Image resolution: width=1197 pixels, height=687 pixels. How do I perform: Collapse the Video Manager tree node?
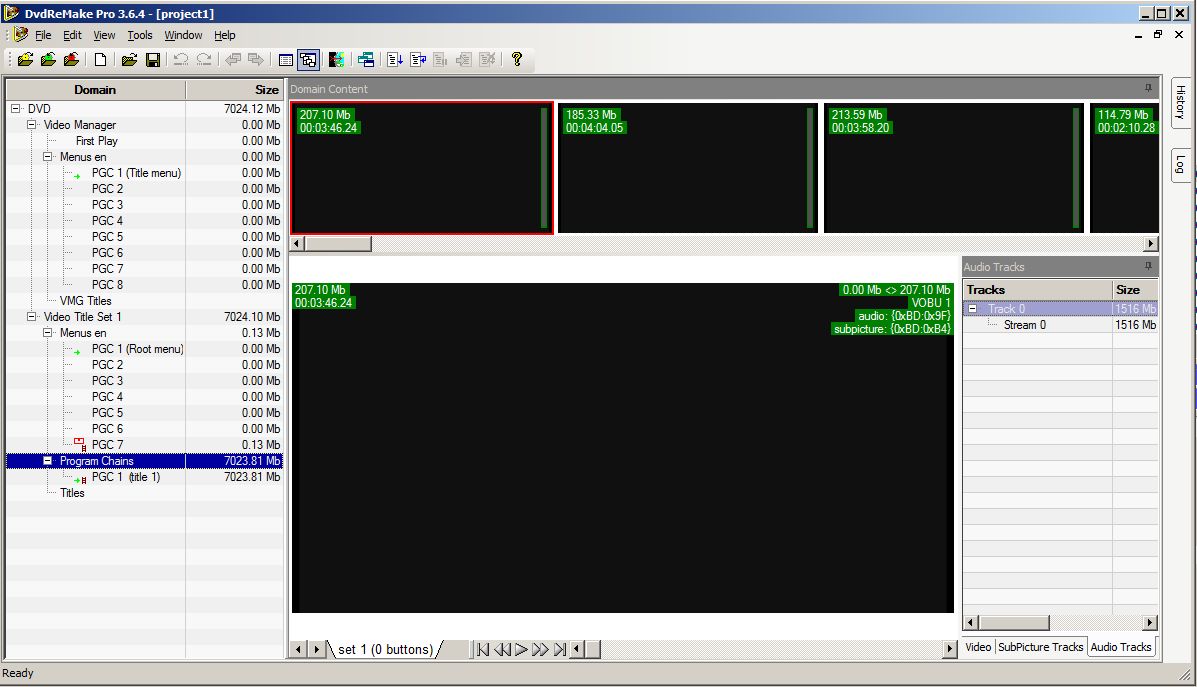pos(32,125)
